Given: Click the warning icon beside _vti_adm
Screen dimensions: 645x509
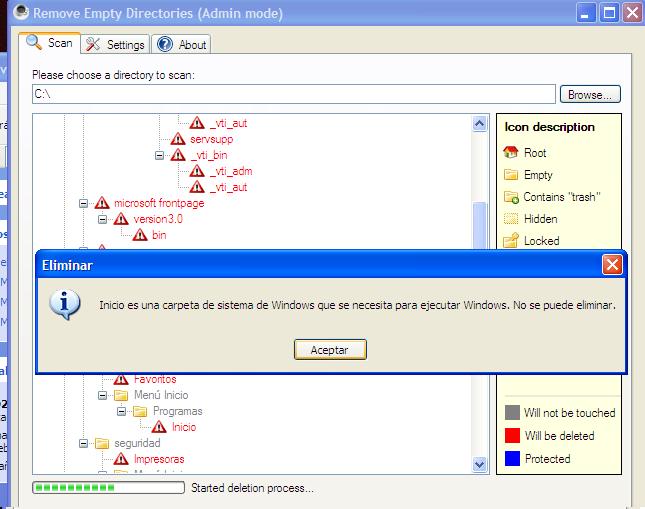Looking at the screenshot, I should (197, 171).
